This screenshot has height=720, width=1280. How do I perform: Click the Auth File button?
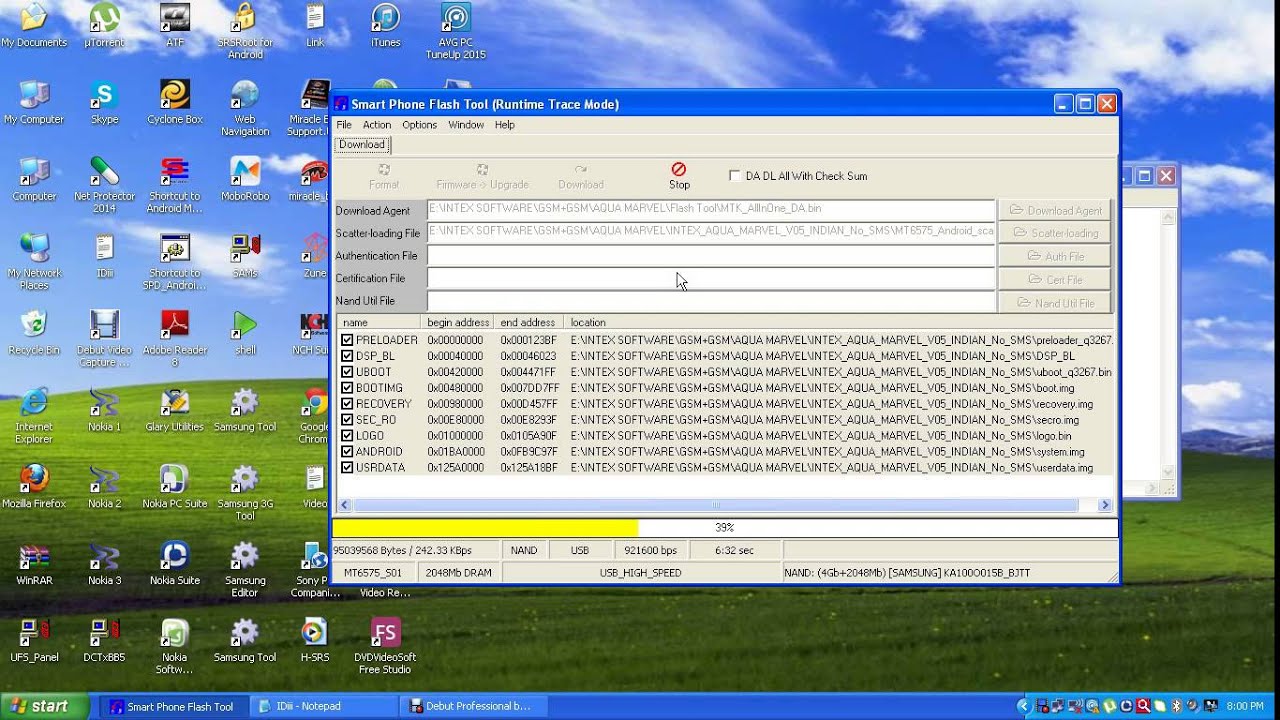(x=1054, y=256)
